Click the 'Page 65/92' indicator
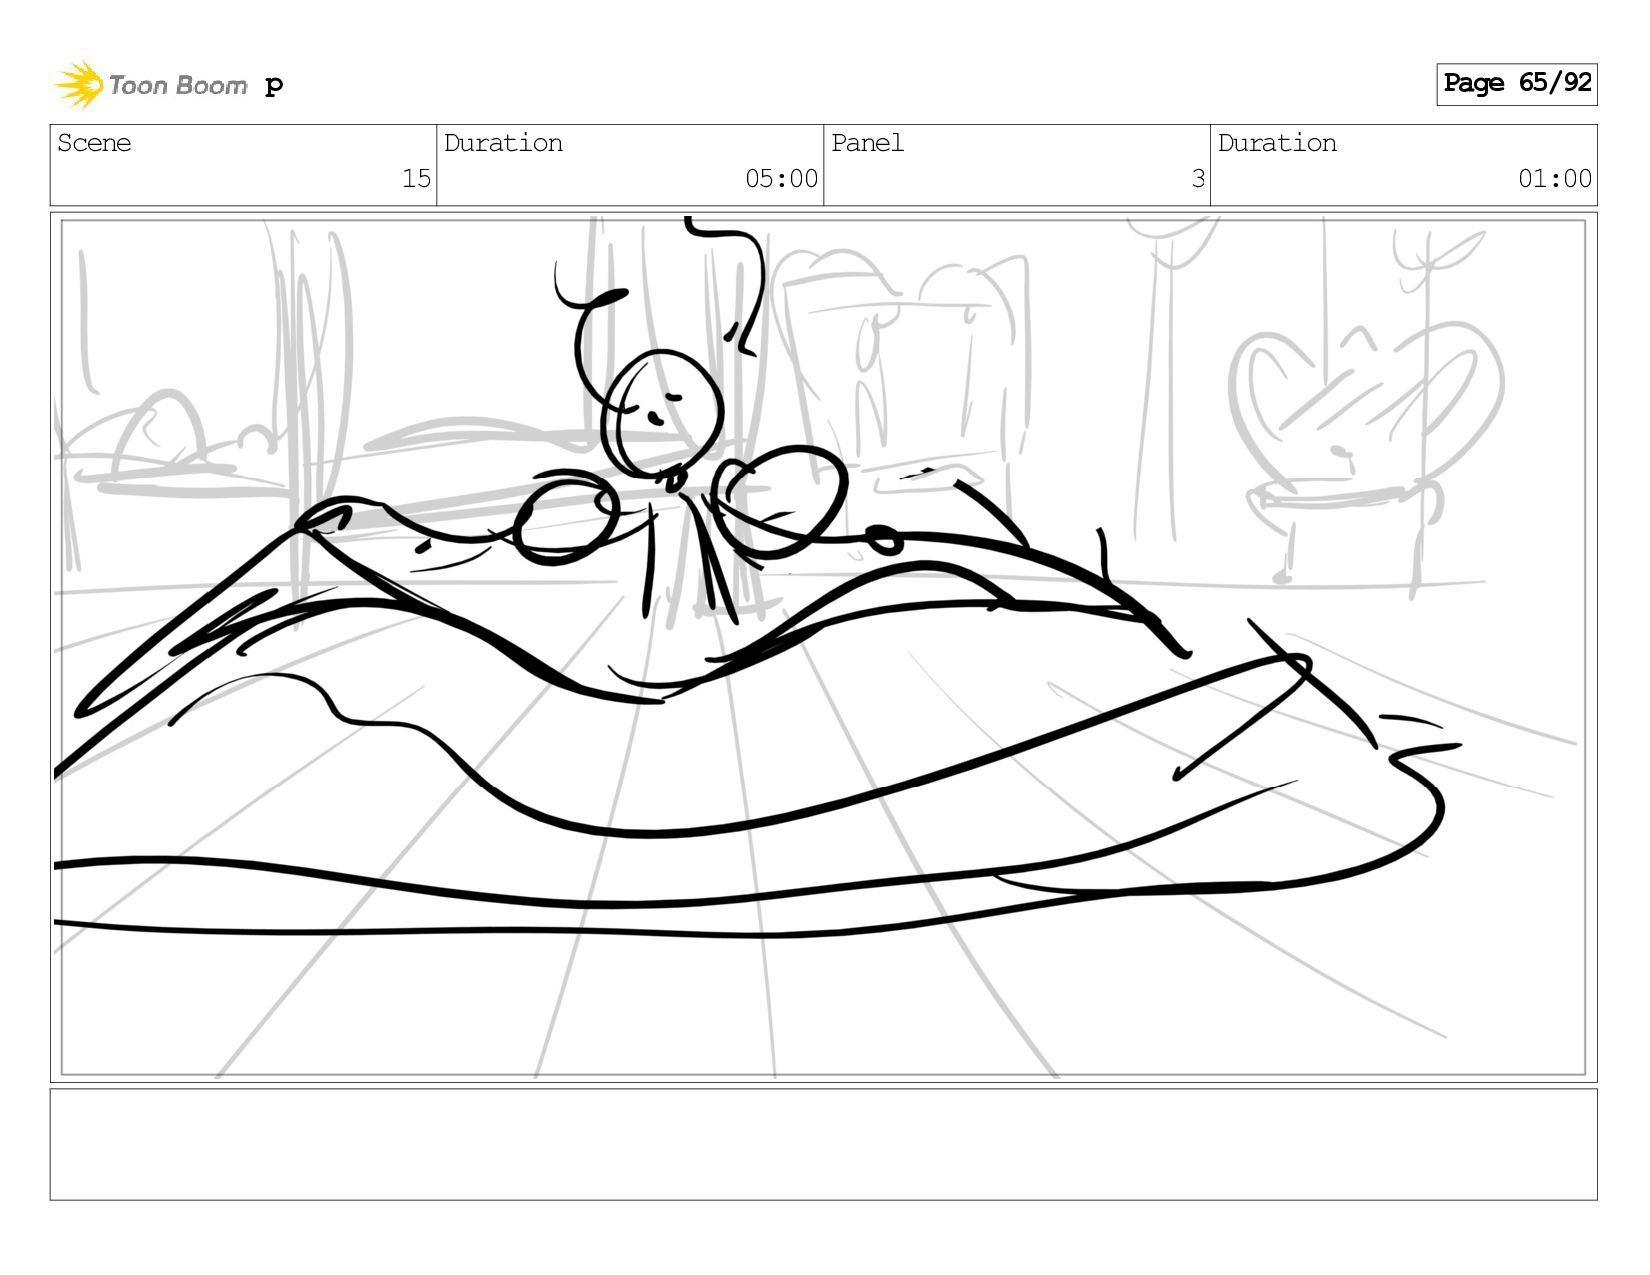1650x1275 pixels. 1516,84
